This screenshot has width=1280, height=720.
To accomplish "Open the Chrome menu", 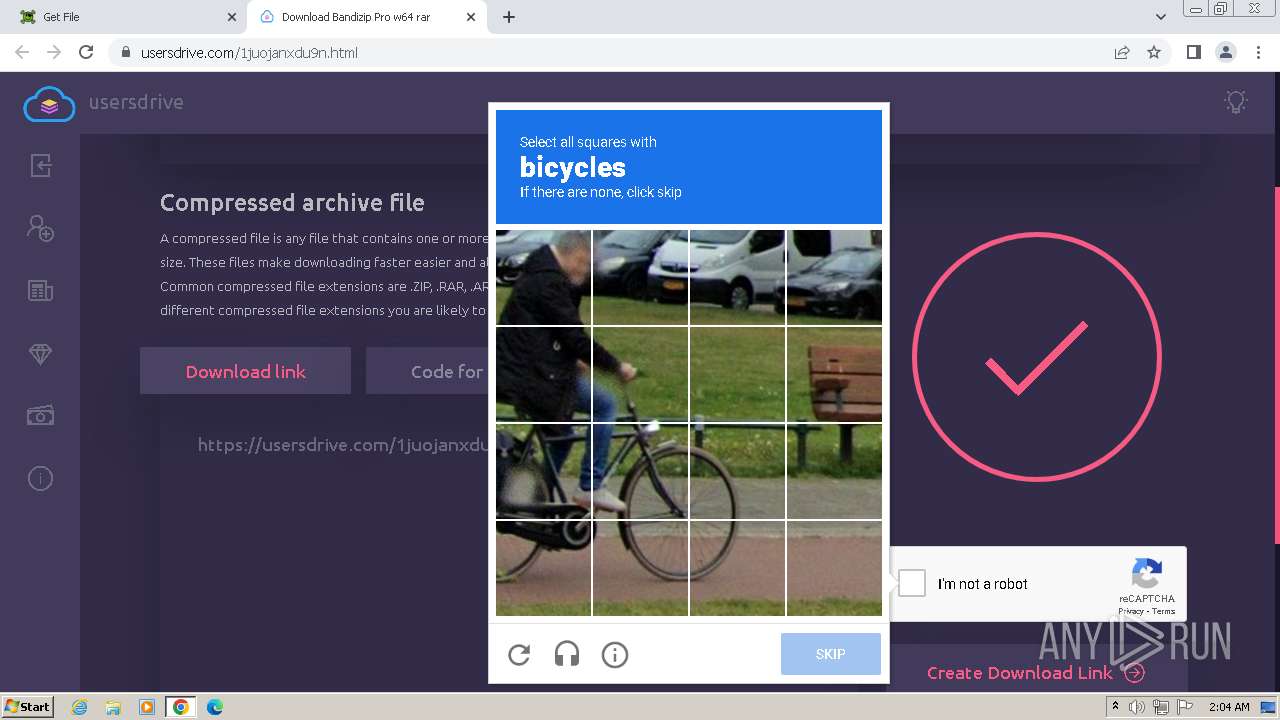I will coord(1257,52).
